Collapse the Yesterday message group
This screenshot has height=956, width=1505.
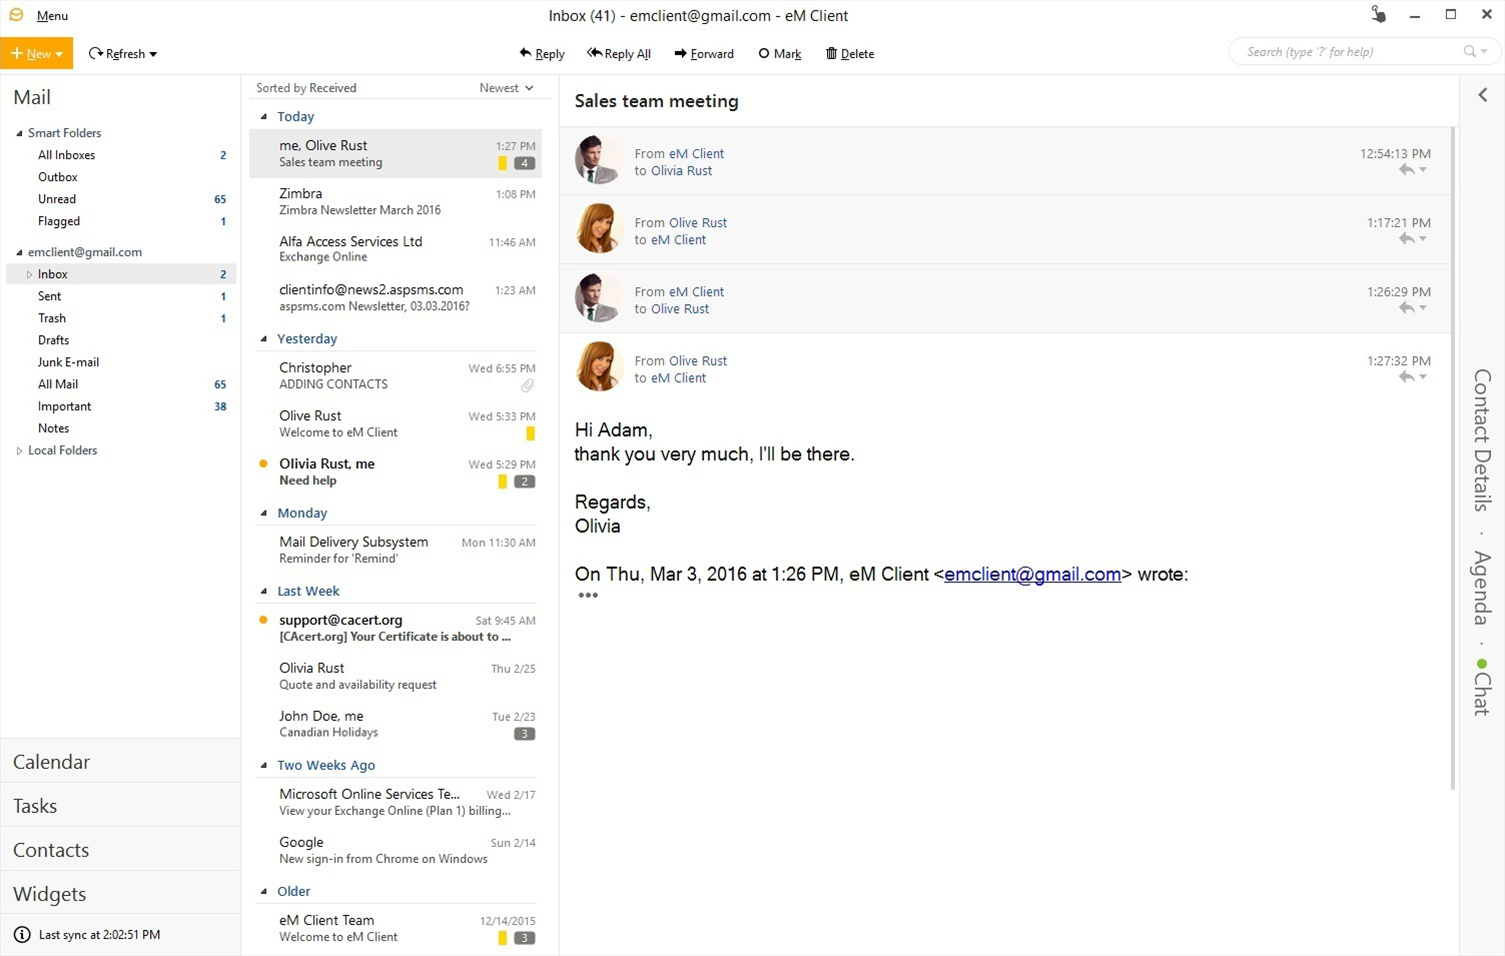(x=264, y=339)
